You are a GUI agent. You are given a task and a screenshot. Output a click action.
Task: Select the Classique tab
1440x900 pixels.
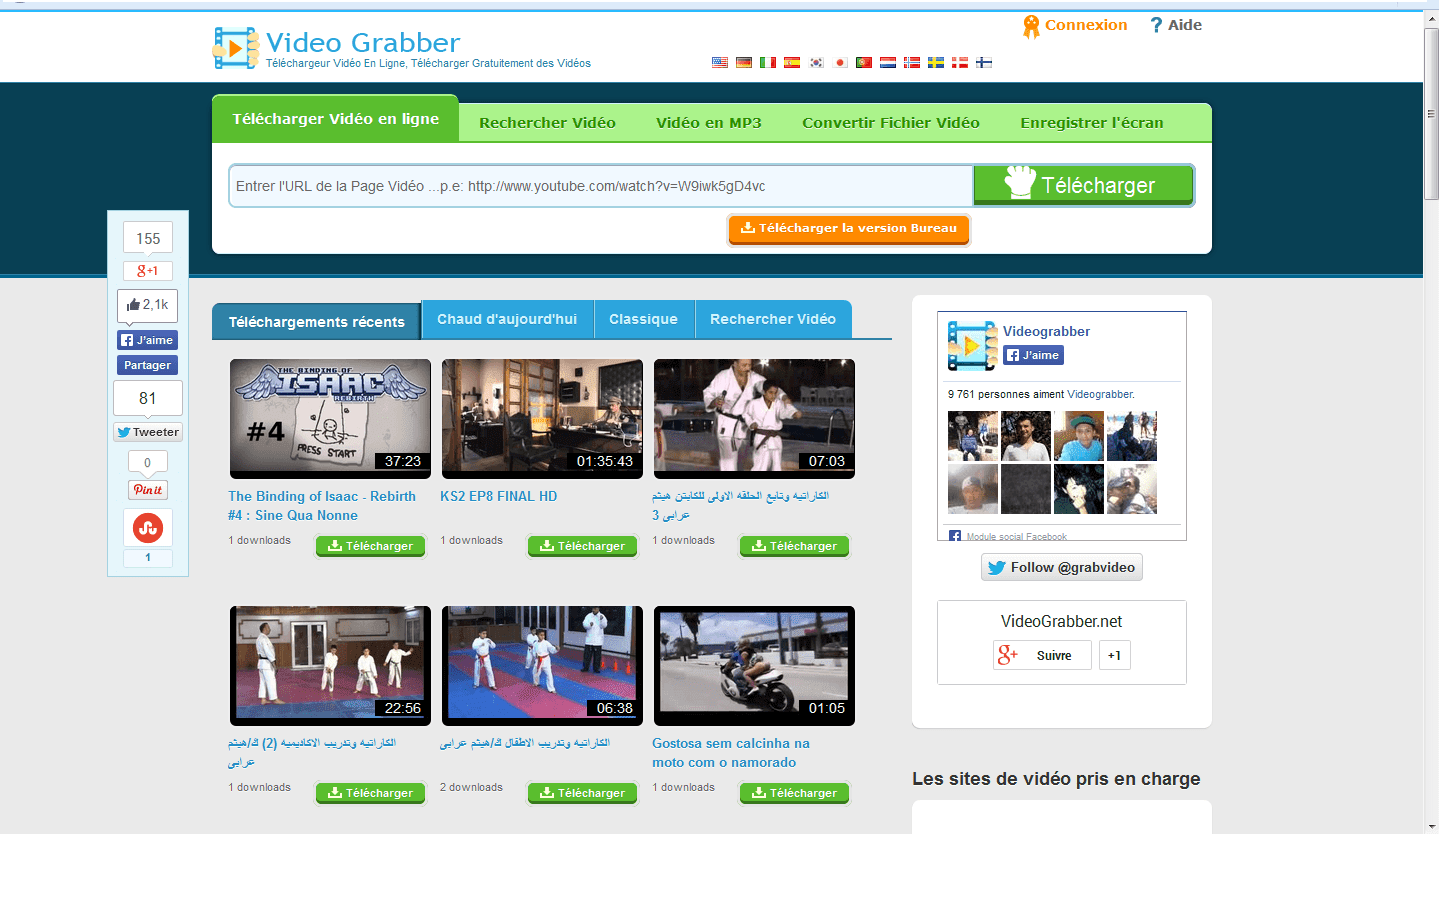click(x=643, y=319)
